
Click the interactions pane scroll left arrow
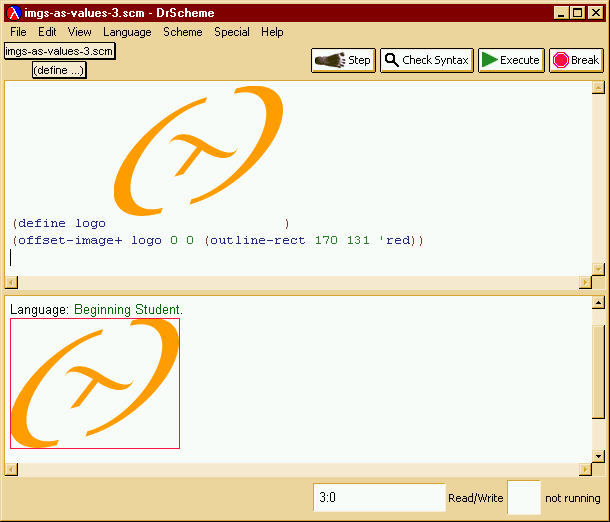(x=11, y=469)
